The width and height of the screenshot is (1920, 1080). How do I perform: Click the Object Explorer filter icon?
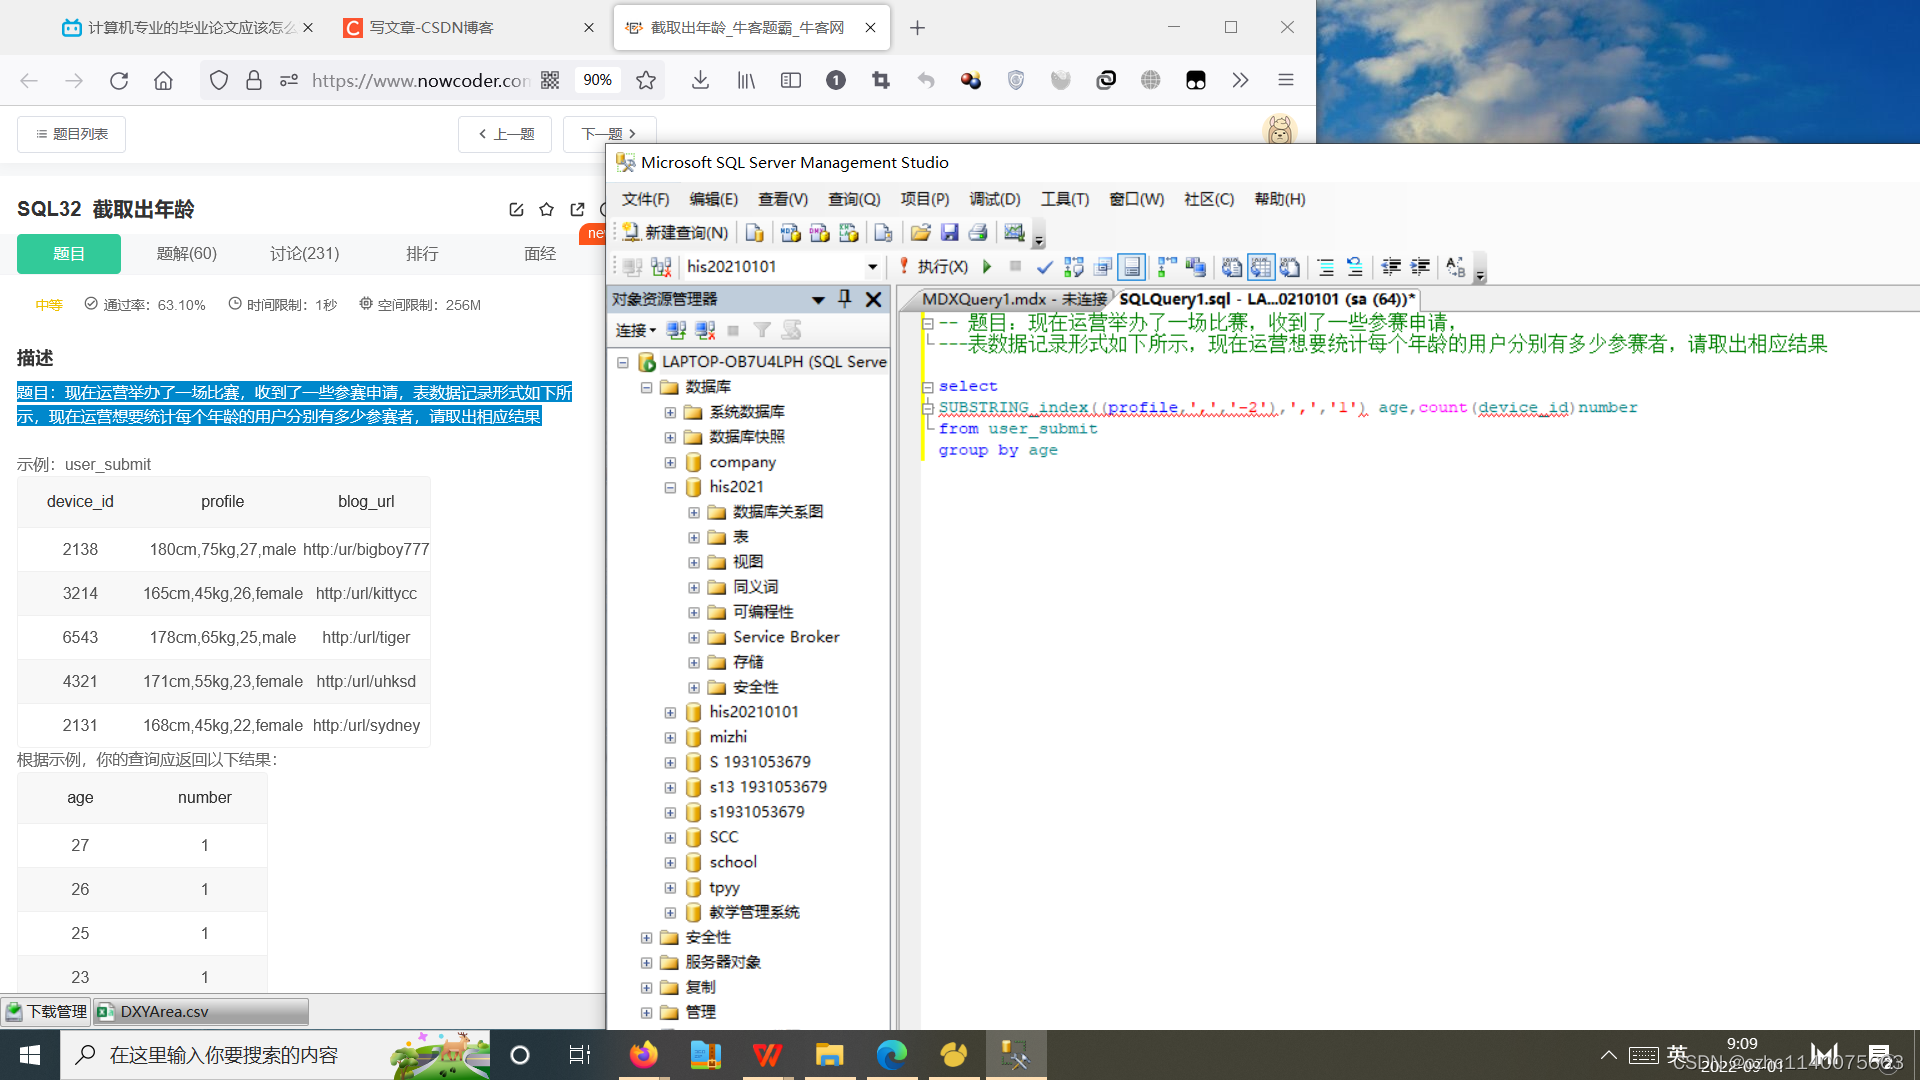762,330
